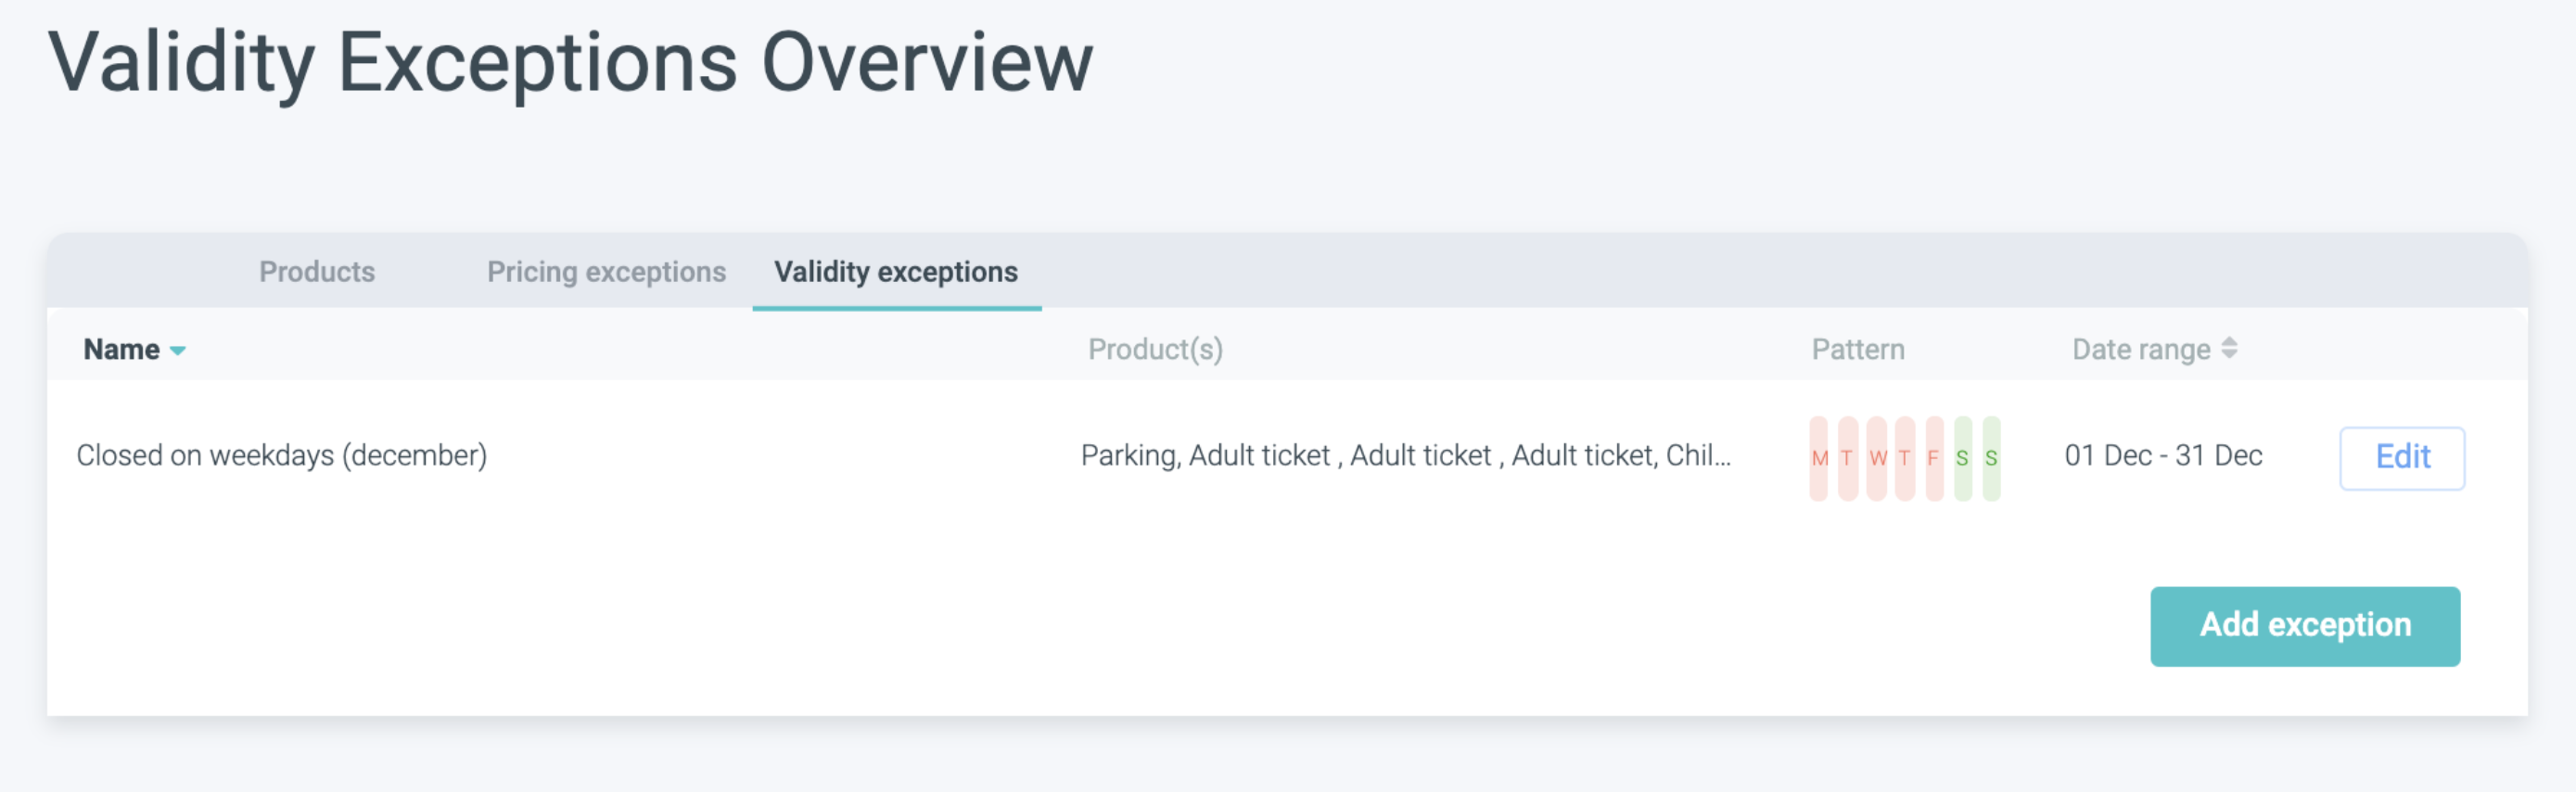Click the truncated Parking, Adult ticket product list
The image size is (2576, 792).
(1405, 456)
